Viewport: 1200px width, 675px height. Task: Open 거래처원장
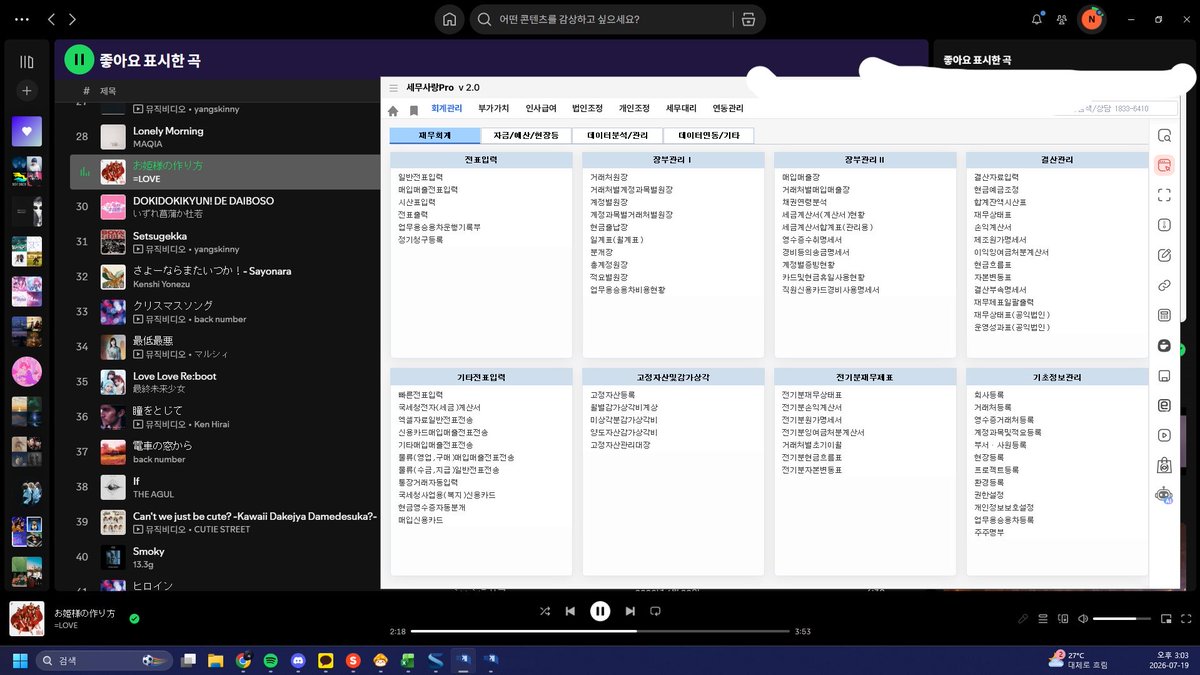click(609, 177)
